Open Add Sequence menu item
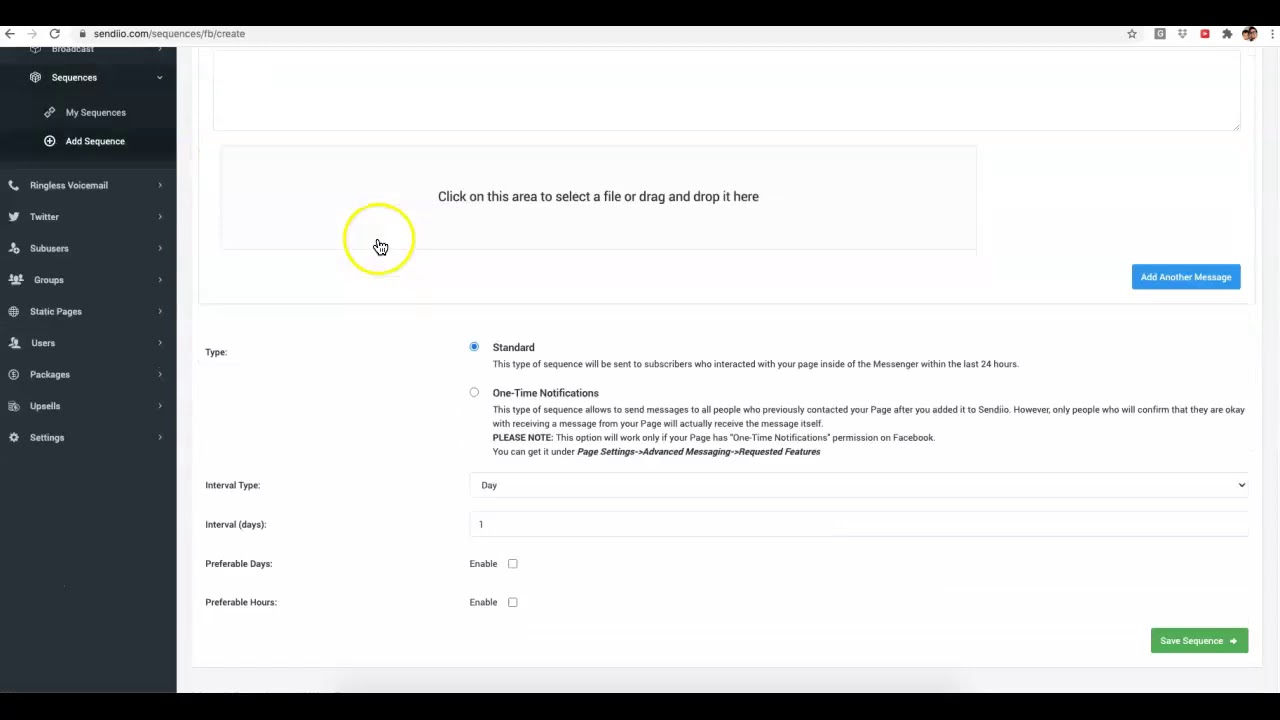The image size is (1280, 720). [x=95, y=141]
